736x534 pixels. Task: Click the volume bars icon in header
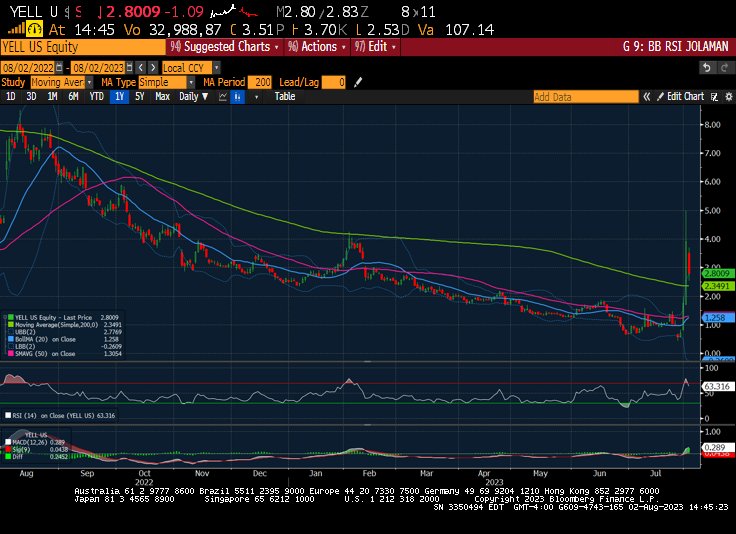[16, 29]
